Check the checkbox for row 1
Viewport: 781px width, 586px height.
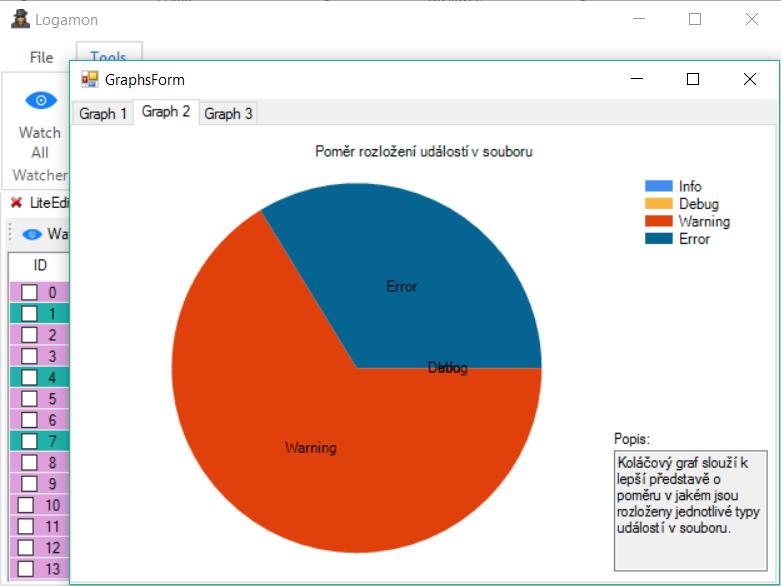(x=29, y=314)
